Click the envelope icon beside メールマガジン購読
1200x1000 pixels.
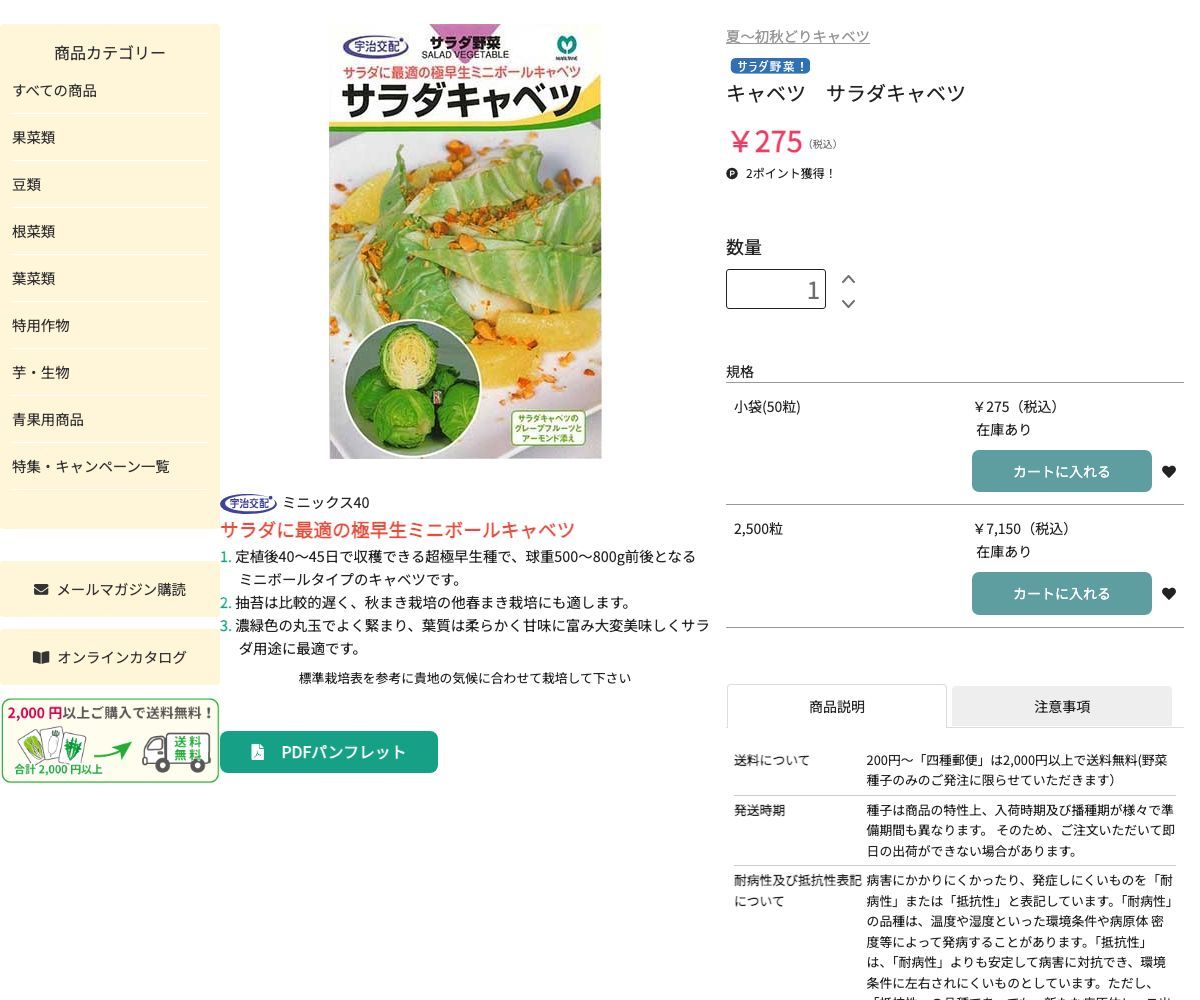pos(41,589)
